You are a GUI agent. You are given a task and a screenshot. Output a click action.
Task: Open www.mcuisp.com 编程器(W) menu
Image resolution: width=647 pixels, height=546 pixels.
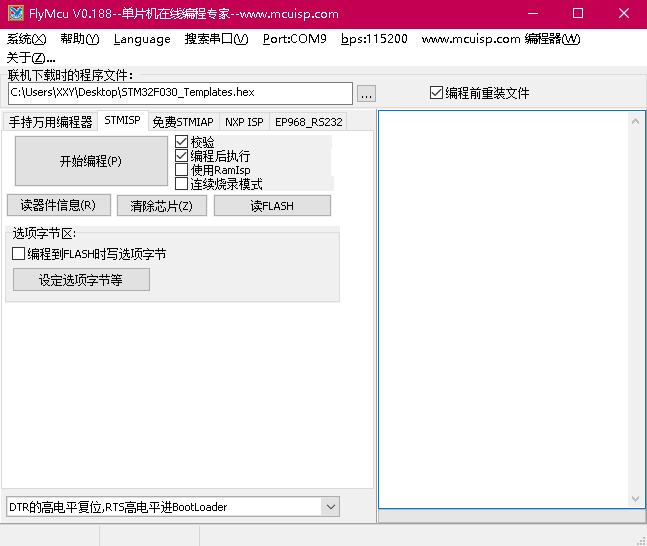501,39
